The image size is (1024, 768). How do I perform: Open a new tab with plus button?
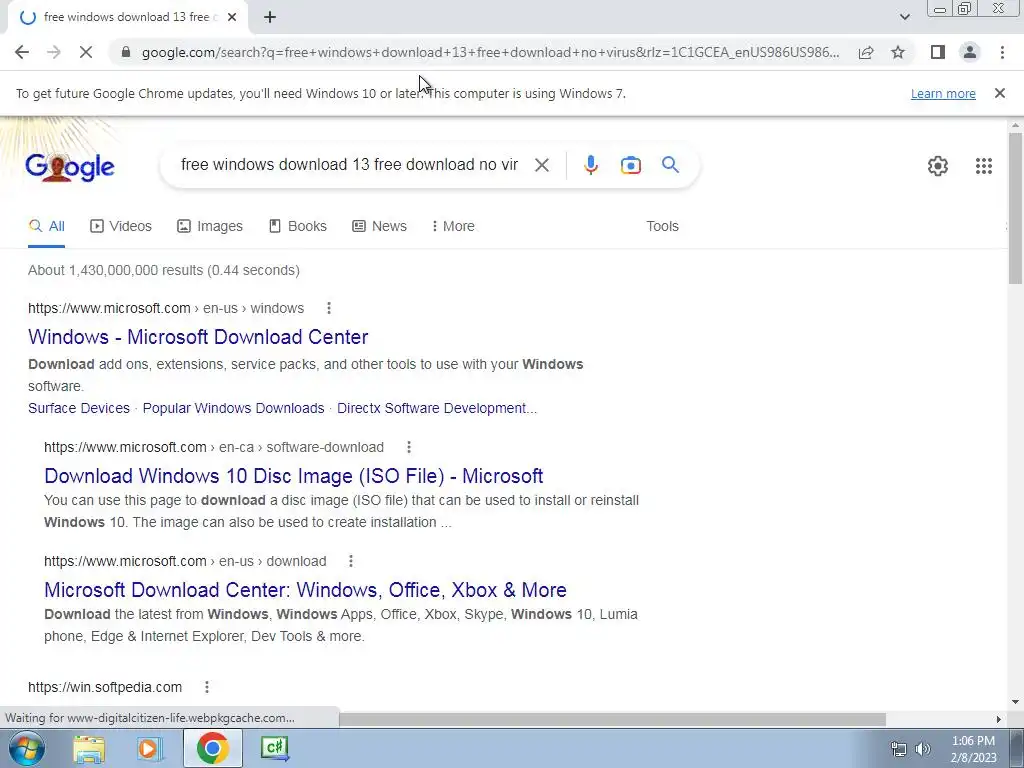270,18
